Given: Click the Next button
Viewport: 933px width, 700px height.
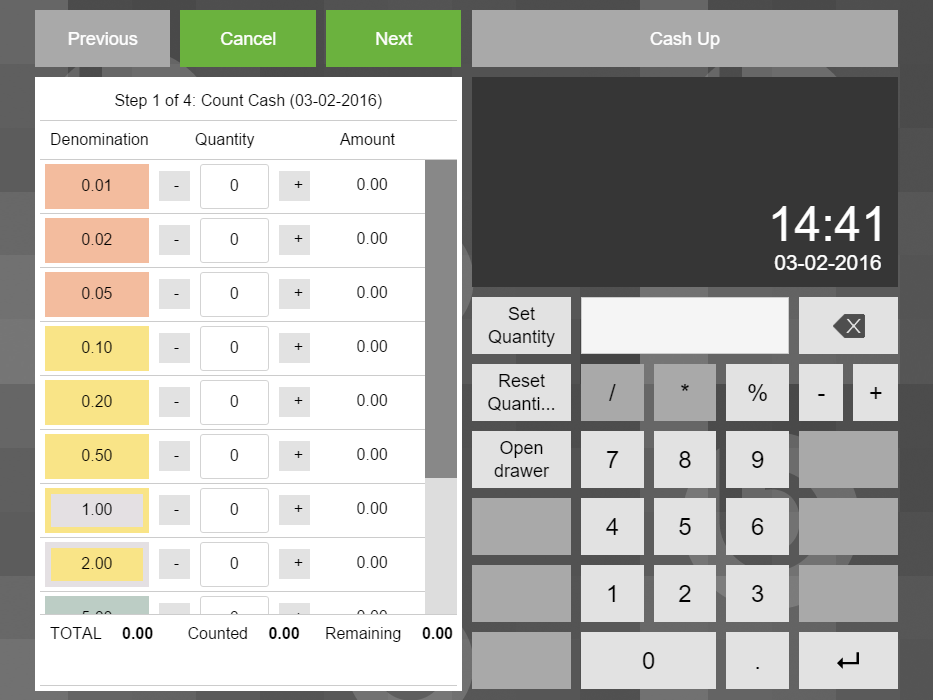Looking at the screenshot, I should (x=393, y=39).
